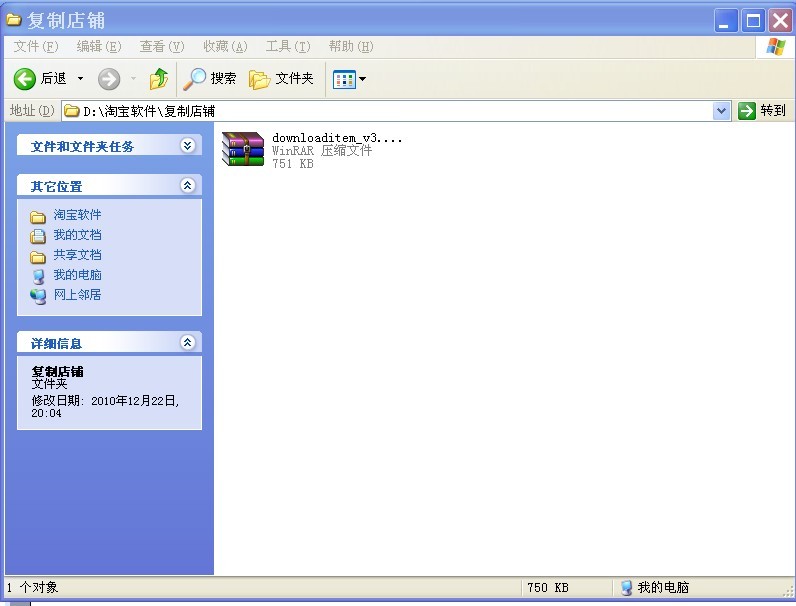
Task: Open 网上邻居 link
Action: [77, 294]
